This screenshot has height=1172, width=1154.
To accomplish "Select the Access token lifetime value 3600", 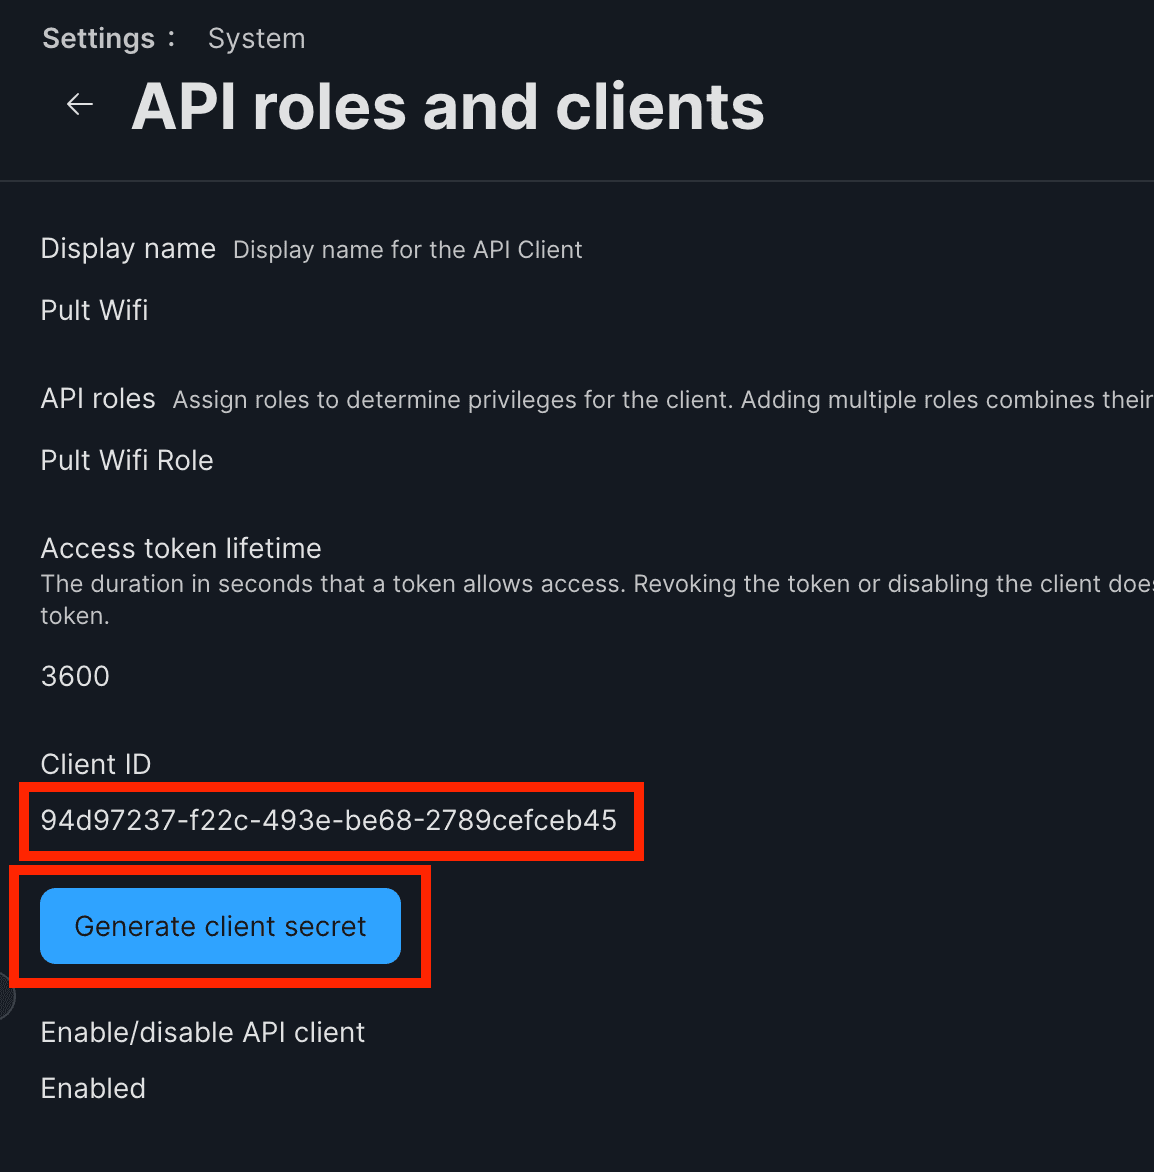I will (x=75, y=676).
